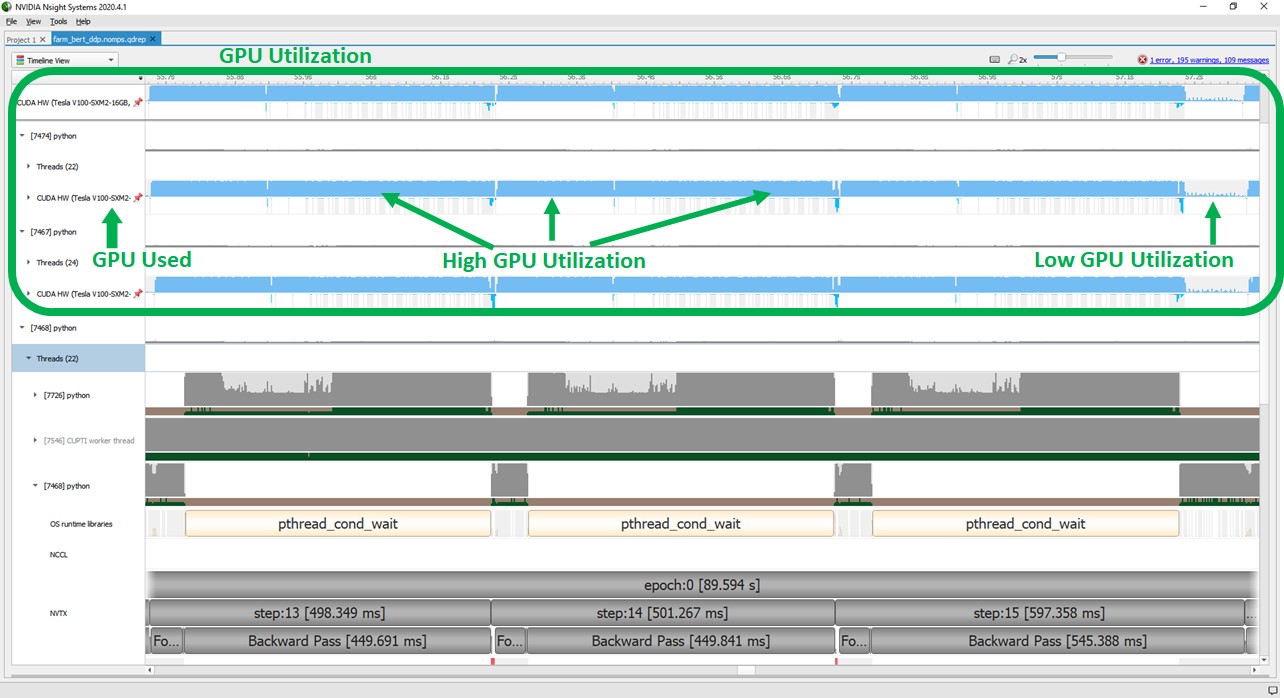Open the File menu
The image size is (1284, 698).
click(11, 21)
